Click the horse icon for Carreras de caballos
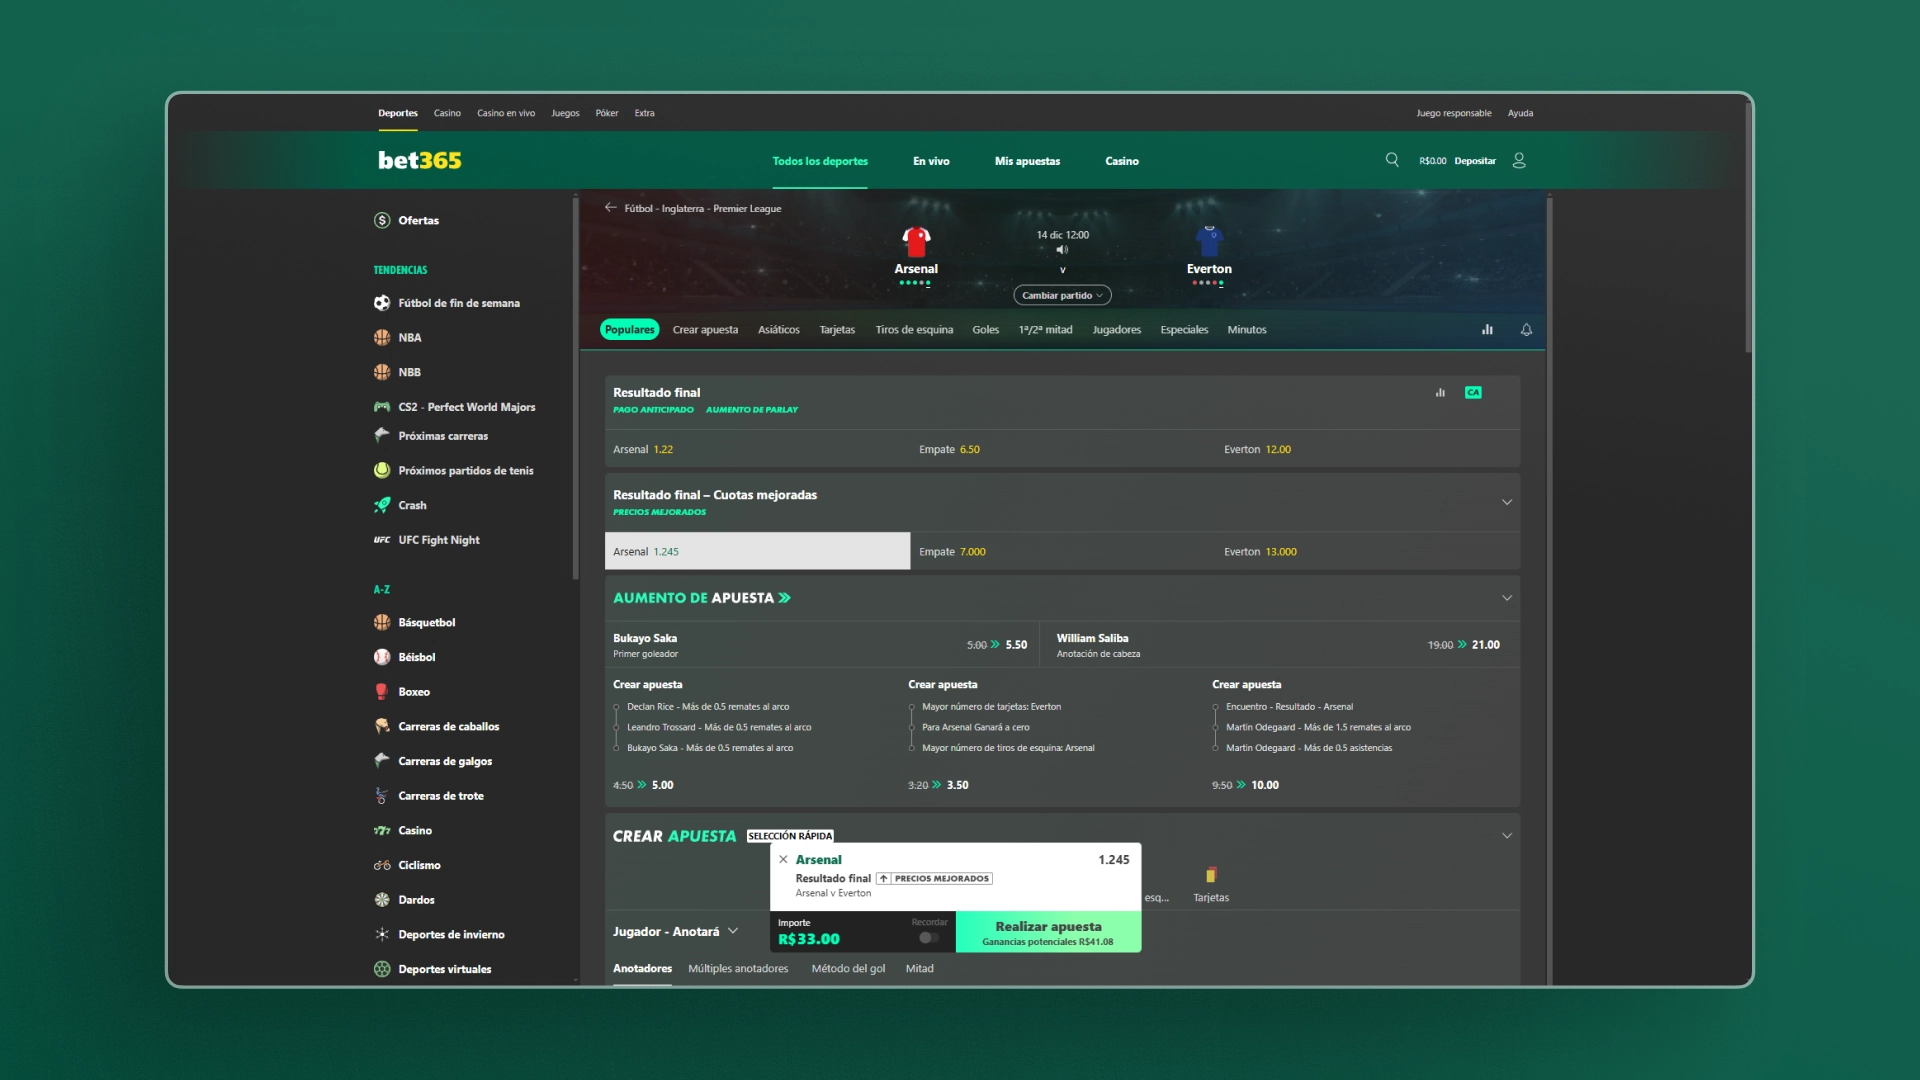Viewport: 1920px width, 1080px height. click(382, 726)
